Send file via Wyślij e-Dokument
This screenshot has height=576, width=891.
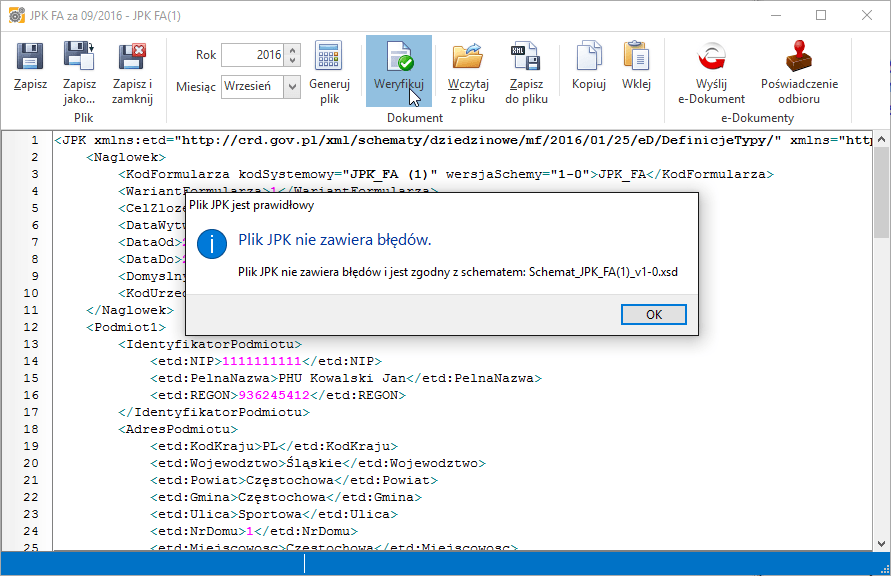[x=711, y=58]
